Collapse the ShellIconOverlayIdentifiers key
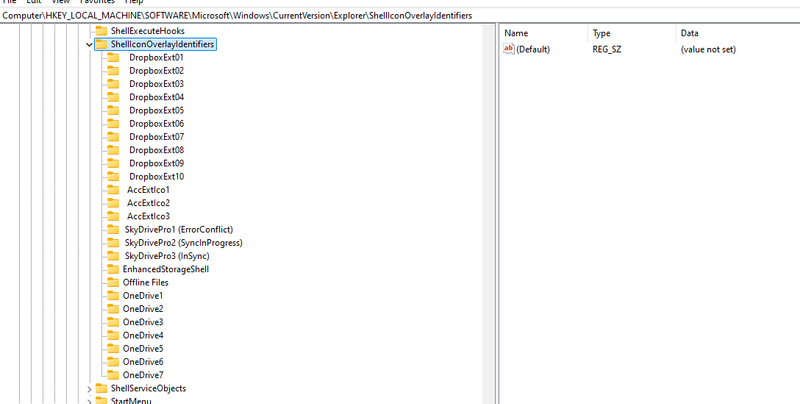 point(90,45)
